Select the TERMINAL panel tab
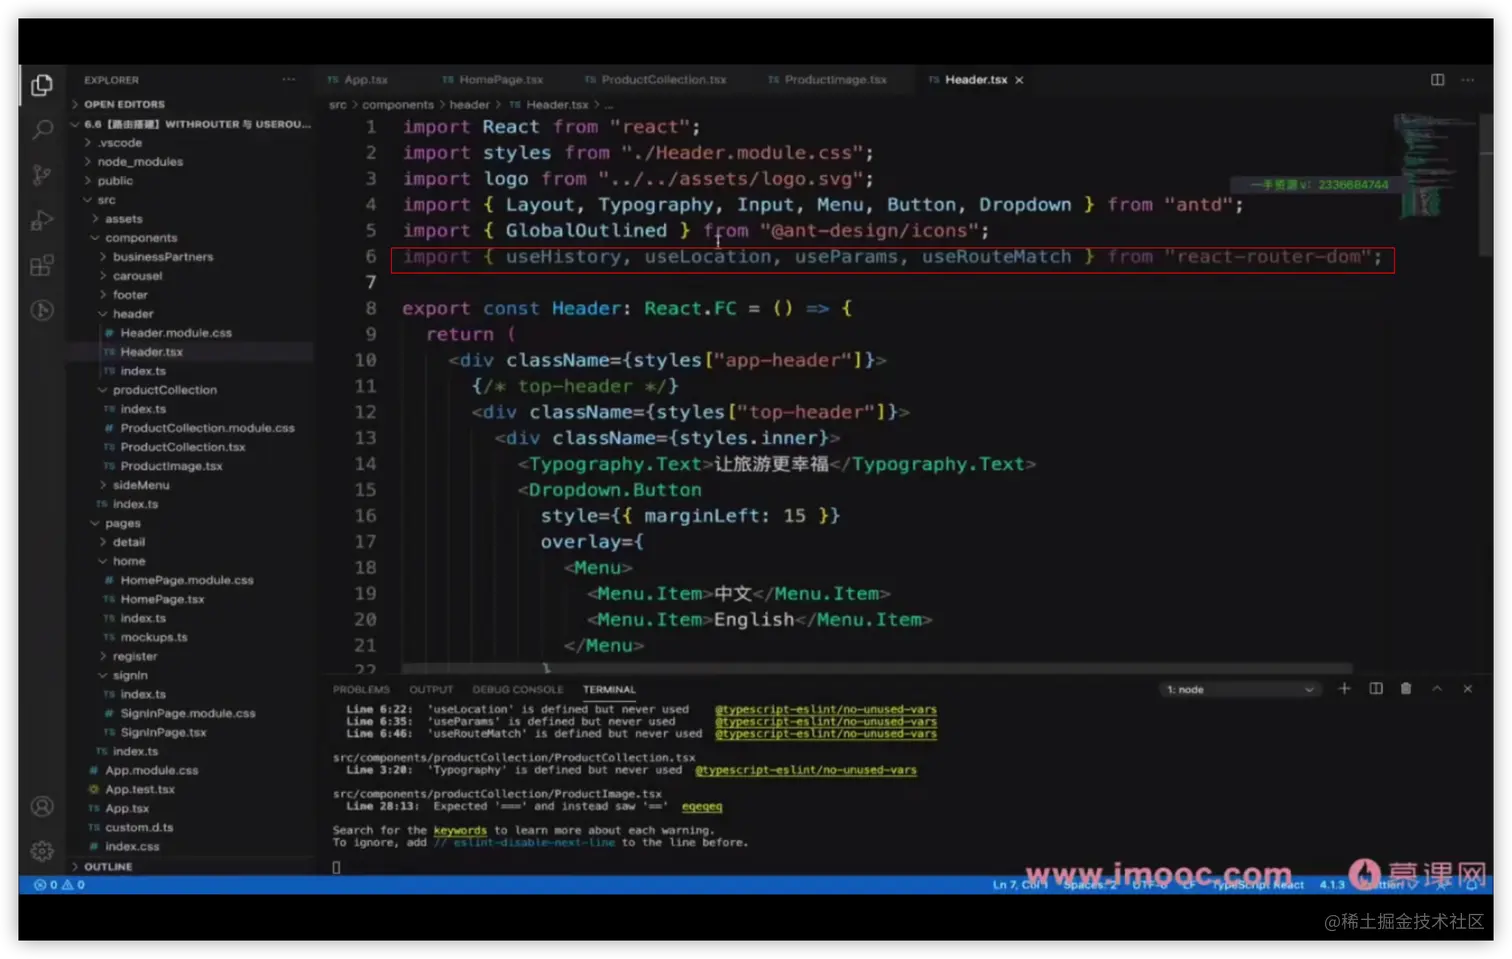1512x959 pixels. (609, 690)
